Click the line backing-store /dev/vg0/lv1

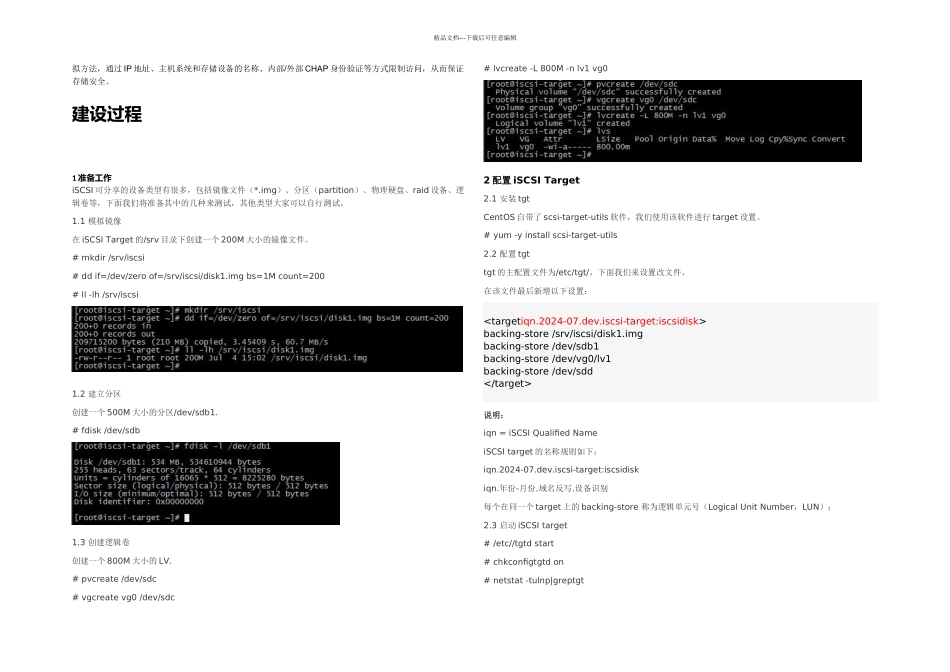pyautogui.click(x=547, y=359)
